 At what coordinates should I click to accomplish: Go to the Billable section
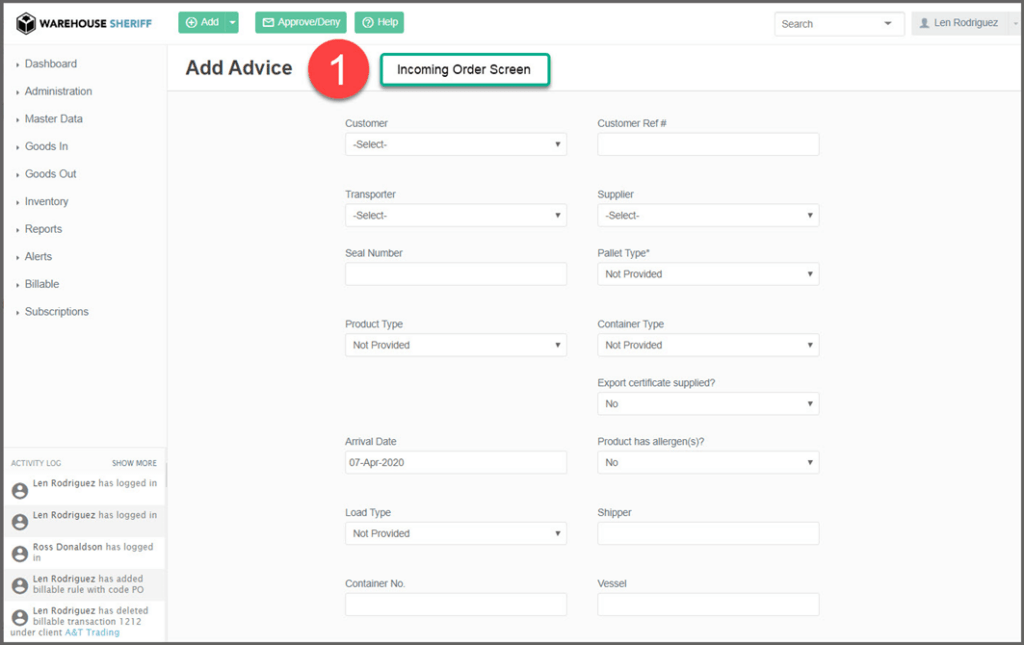[x=42, y=284]
